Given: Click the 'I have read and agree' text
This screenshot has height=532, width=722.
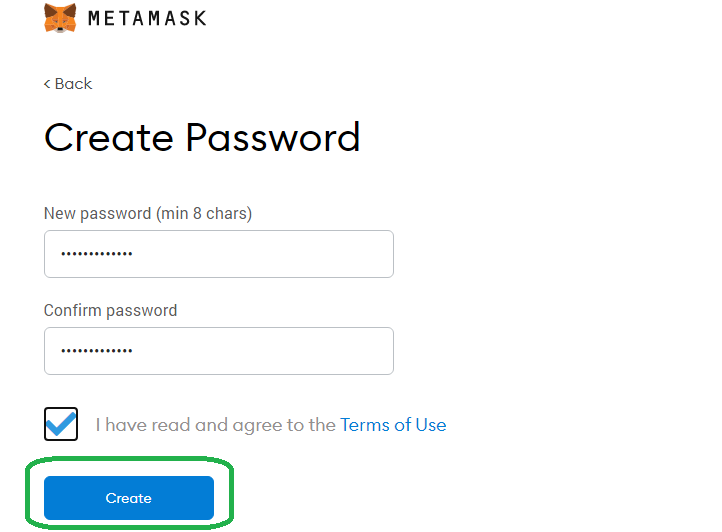Looking at the screenshot, I should (x=216, y=425).
